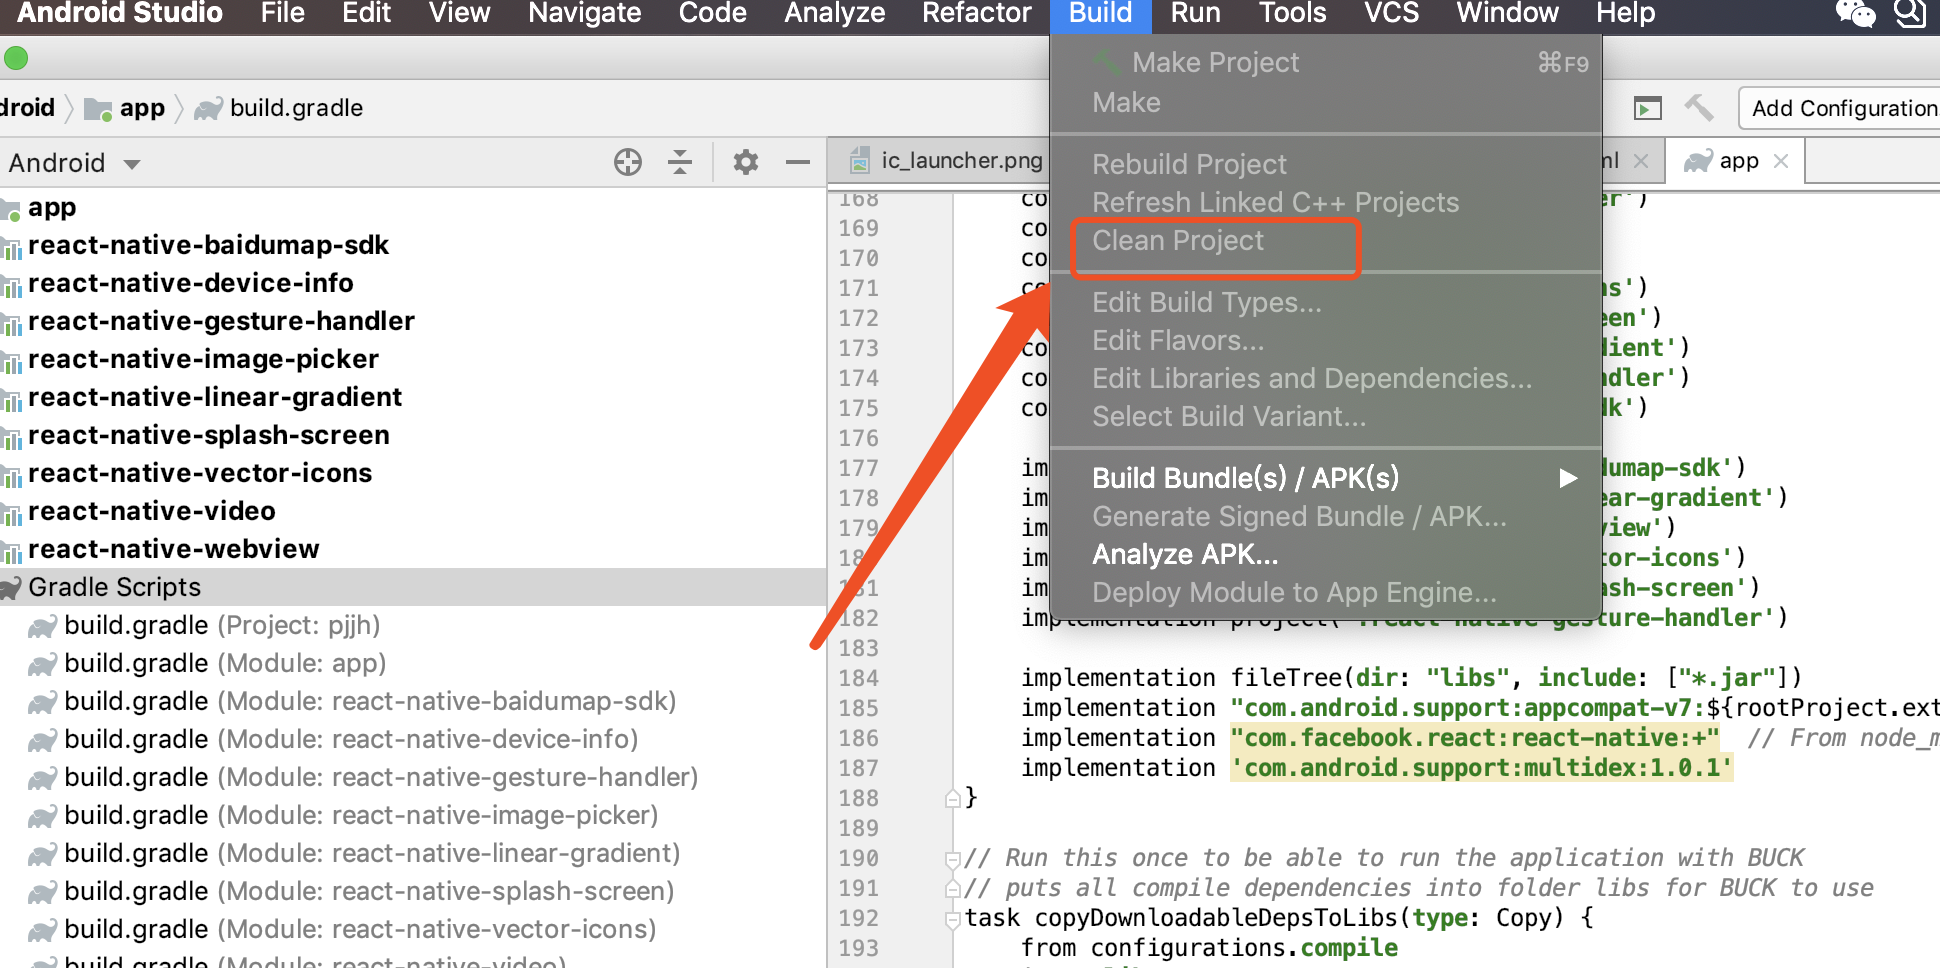Open the search icon in the menu bar
The image size is (1940, 968).
pos(1910,13)
